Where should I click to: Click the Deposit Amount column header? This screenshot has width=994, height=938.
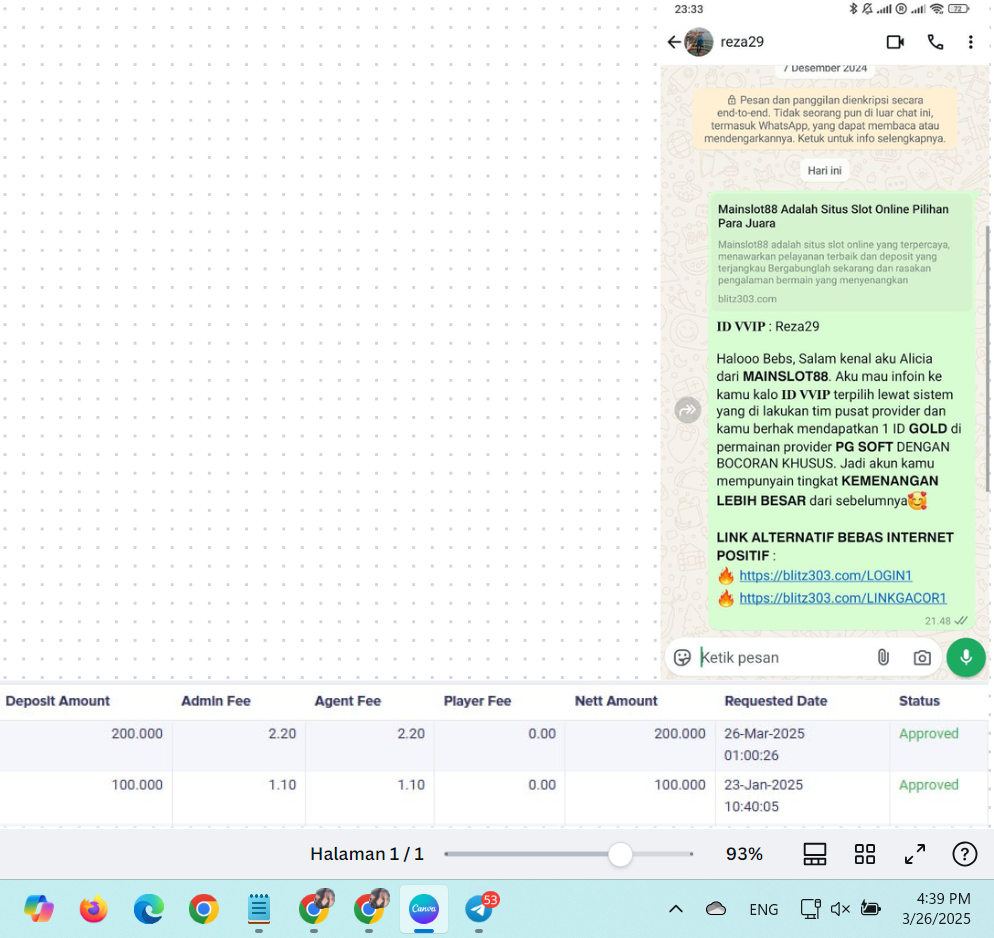58,701
